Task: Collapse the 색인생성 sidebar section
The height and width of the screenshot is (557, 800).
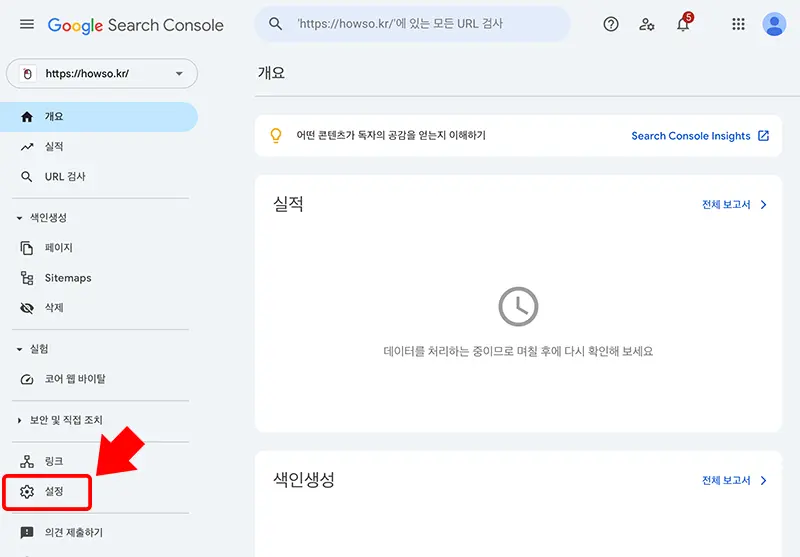Action: (x=19, y=218)
